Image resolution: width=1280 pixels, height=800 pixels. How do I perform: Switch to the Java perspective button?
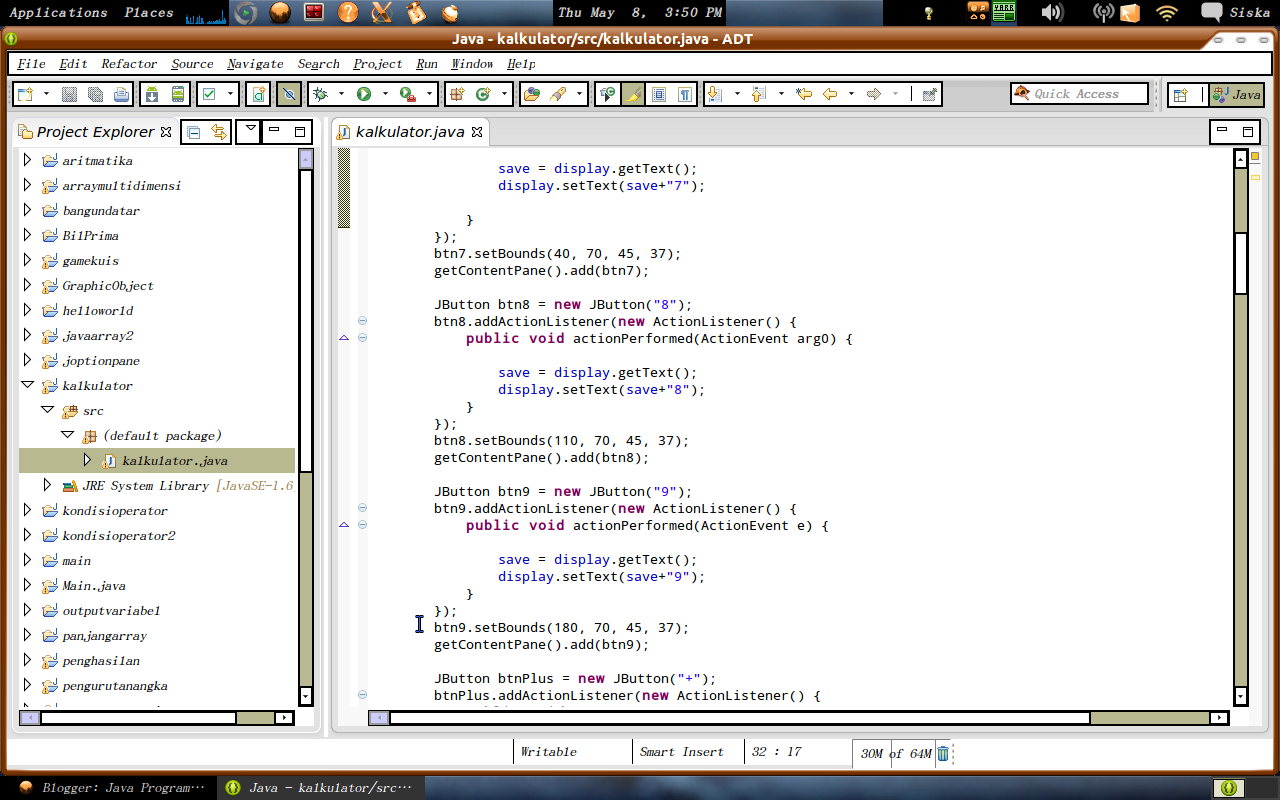pyautogui.click(x=1237, y=95)
